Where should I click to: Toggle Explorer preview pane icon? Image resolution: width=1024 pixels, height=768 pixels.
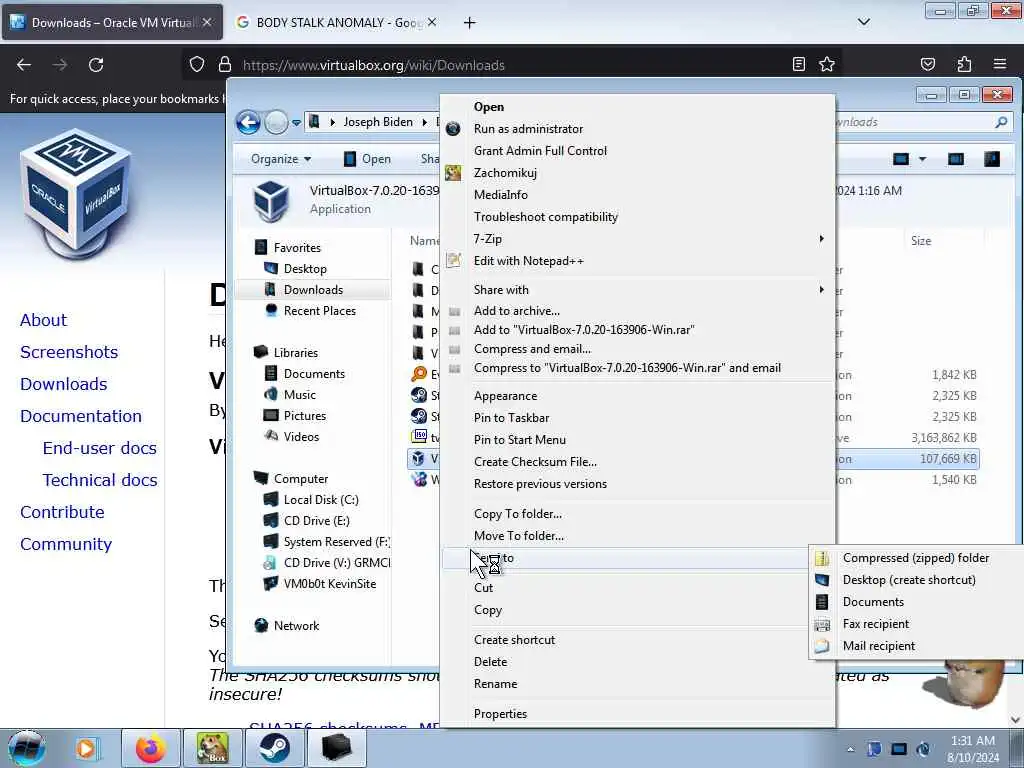tap(955, 159)
